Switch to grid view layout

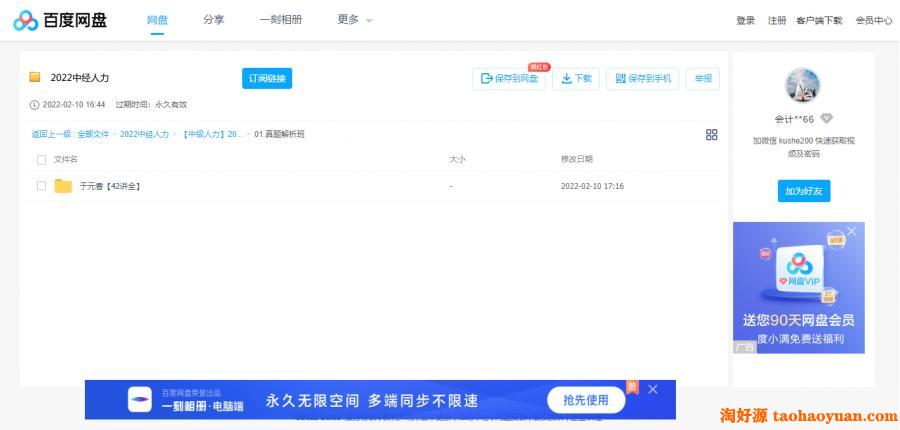click(711, 135)
